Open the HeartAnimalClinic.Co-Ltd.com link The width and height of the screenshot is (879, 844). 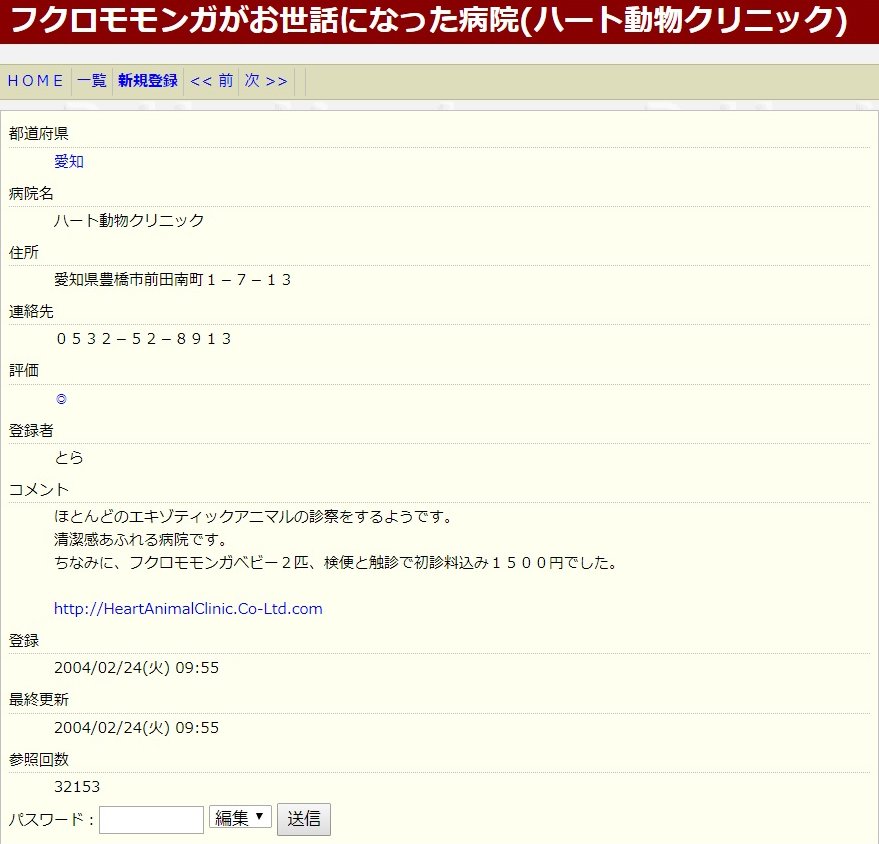[x=188, y=608]
